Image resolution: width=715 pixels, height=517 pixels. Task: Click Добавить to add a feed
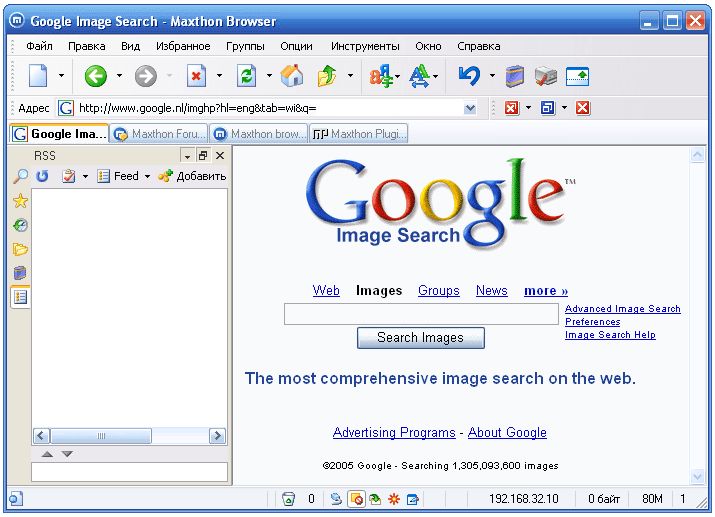tap(192, 176)
